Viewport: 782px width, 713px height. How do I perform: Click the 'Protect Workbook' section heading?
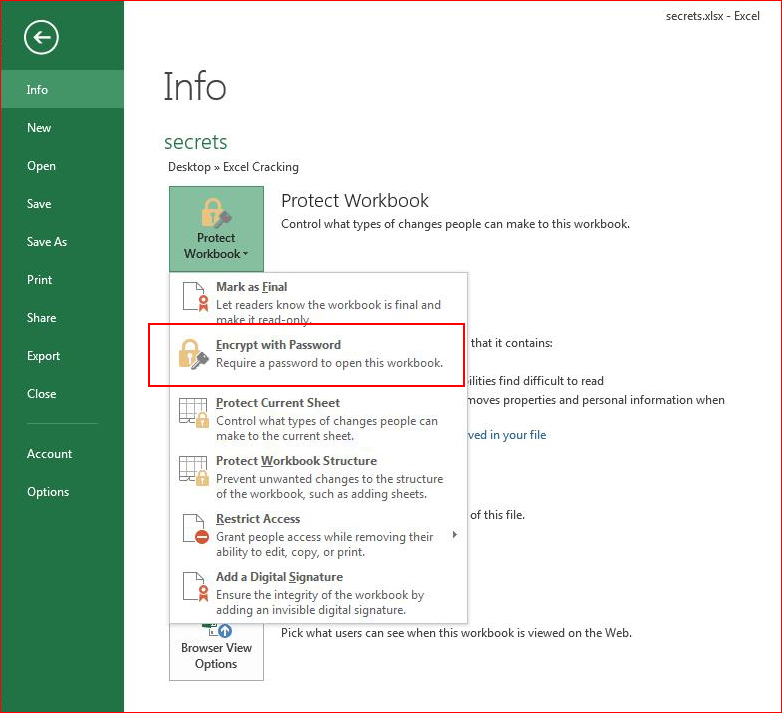[x=355, y=200]
